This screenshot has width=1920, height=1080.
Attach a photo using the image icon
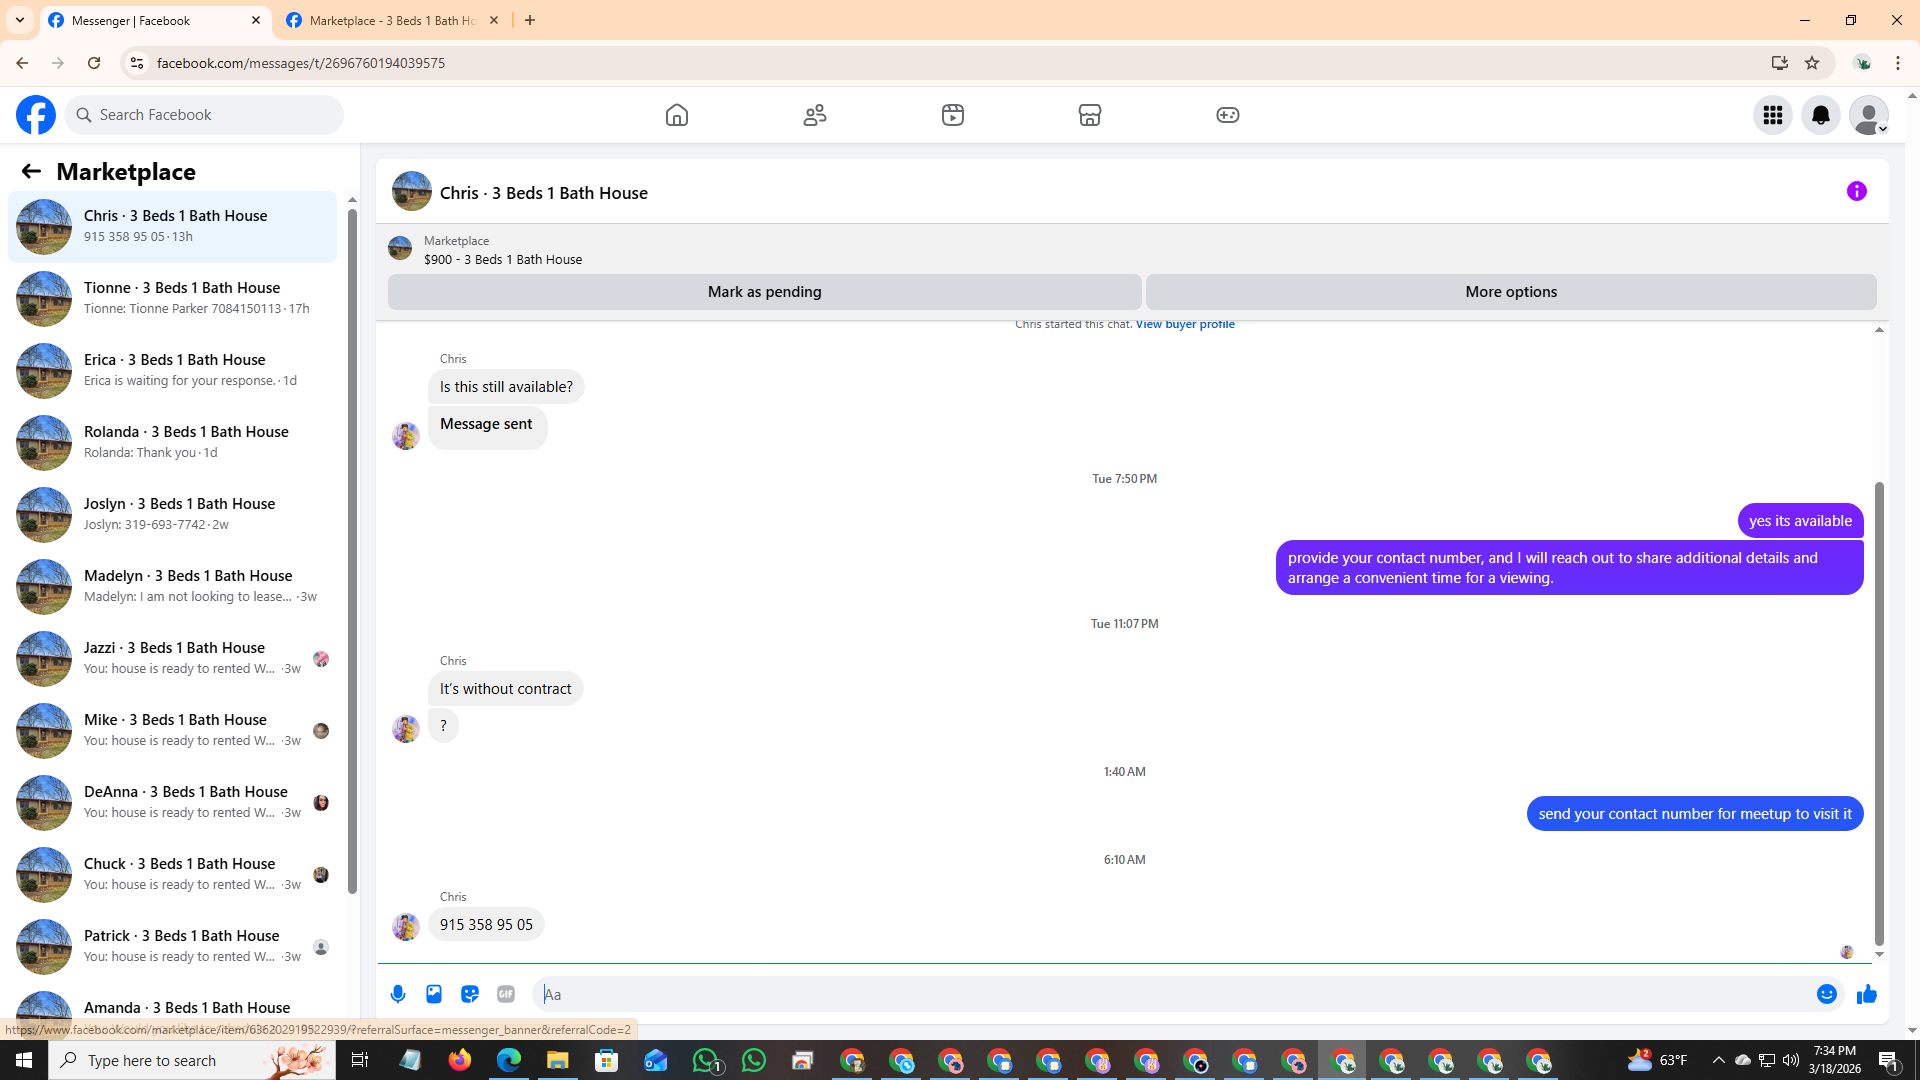pos(434,994)
